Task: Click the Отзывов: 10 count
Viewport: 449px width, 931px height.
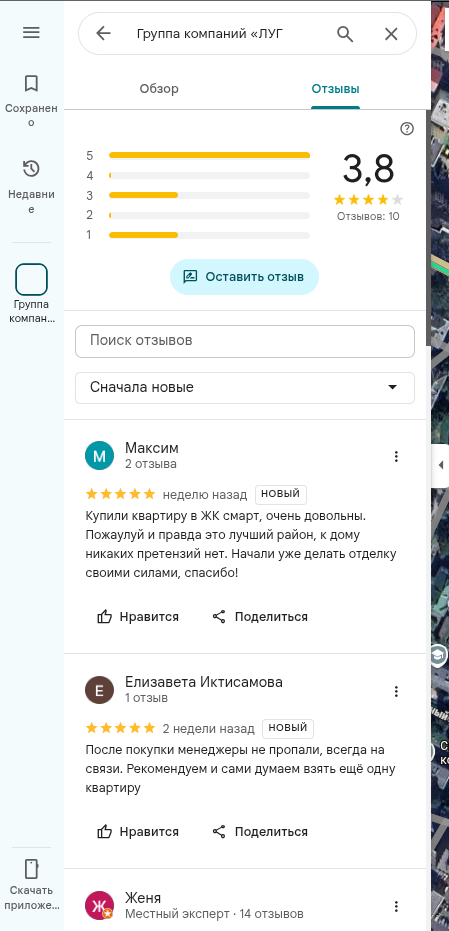Action: [368, 216]
